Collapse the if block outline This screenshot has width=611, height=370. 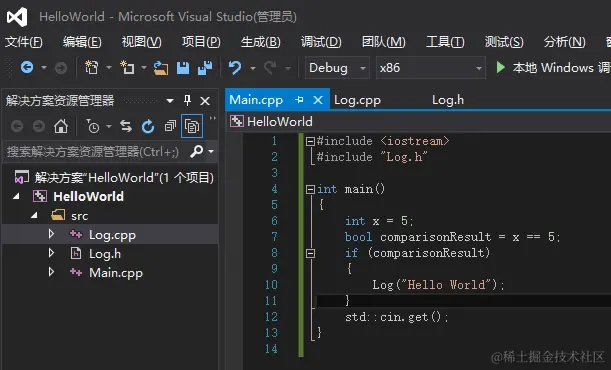(310, 253)
